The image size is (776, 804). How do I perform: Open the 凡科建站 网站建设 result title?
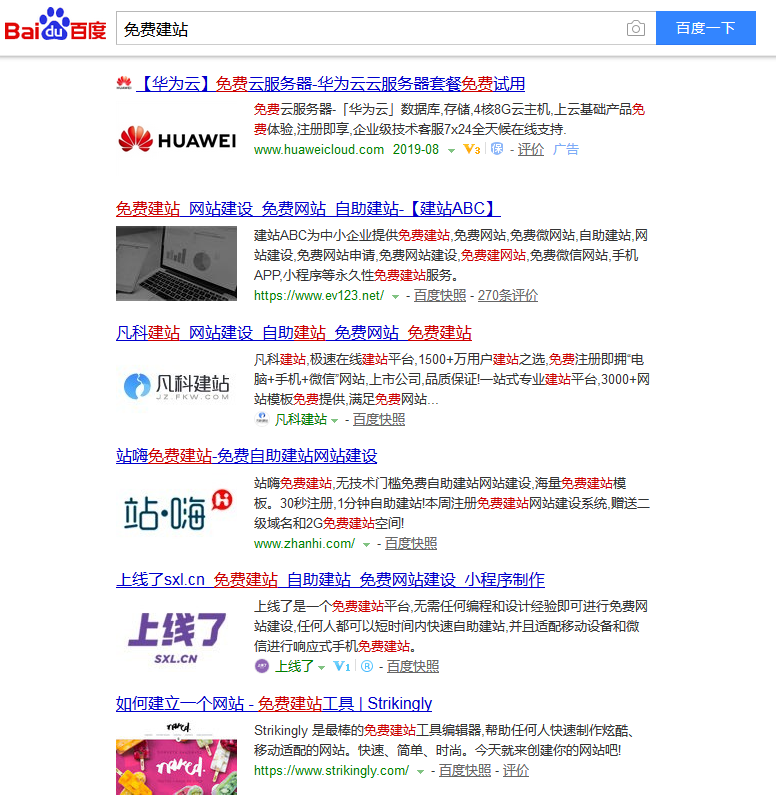tap(293, 333)
